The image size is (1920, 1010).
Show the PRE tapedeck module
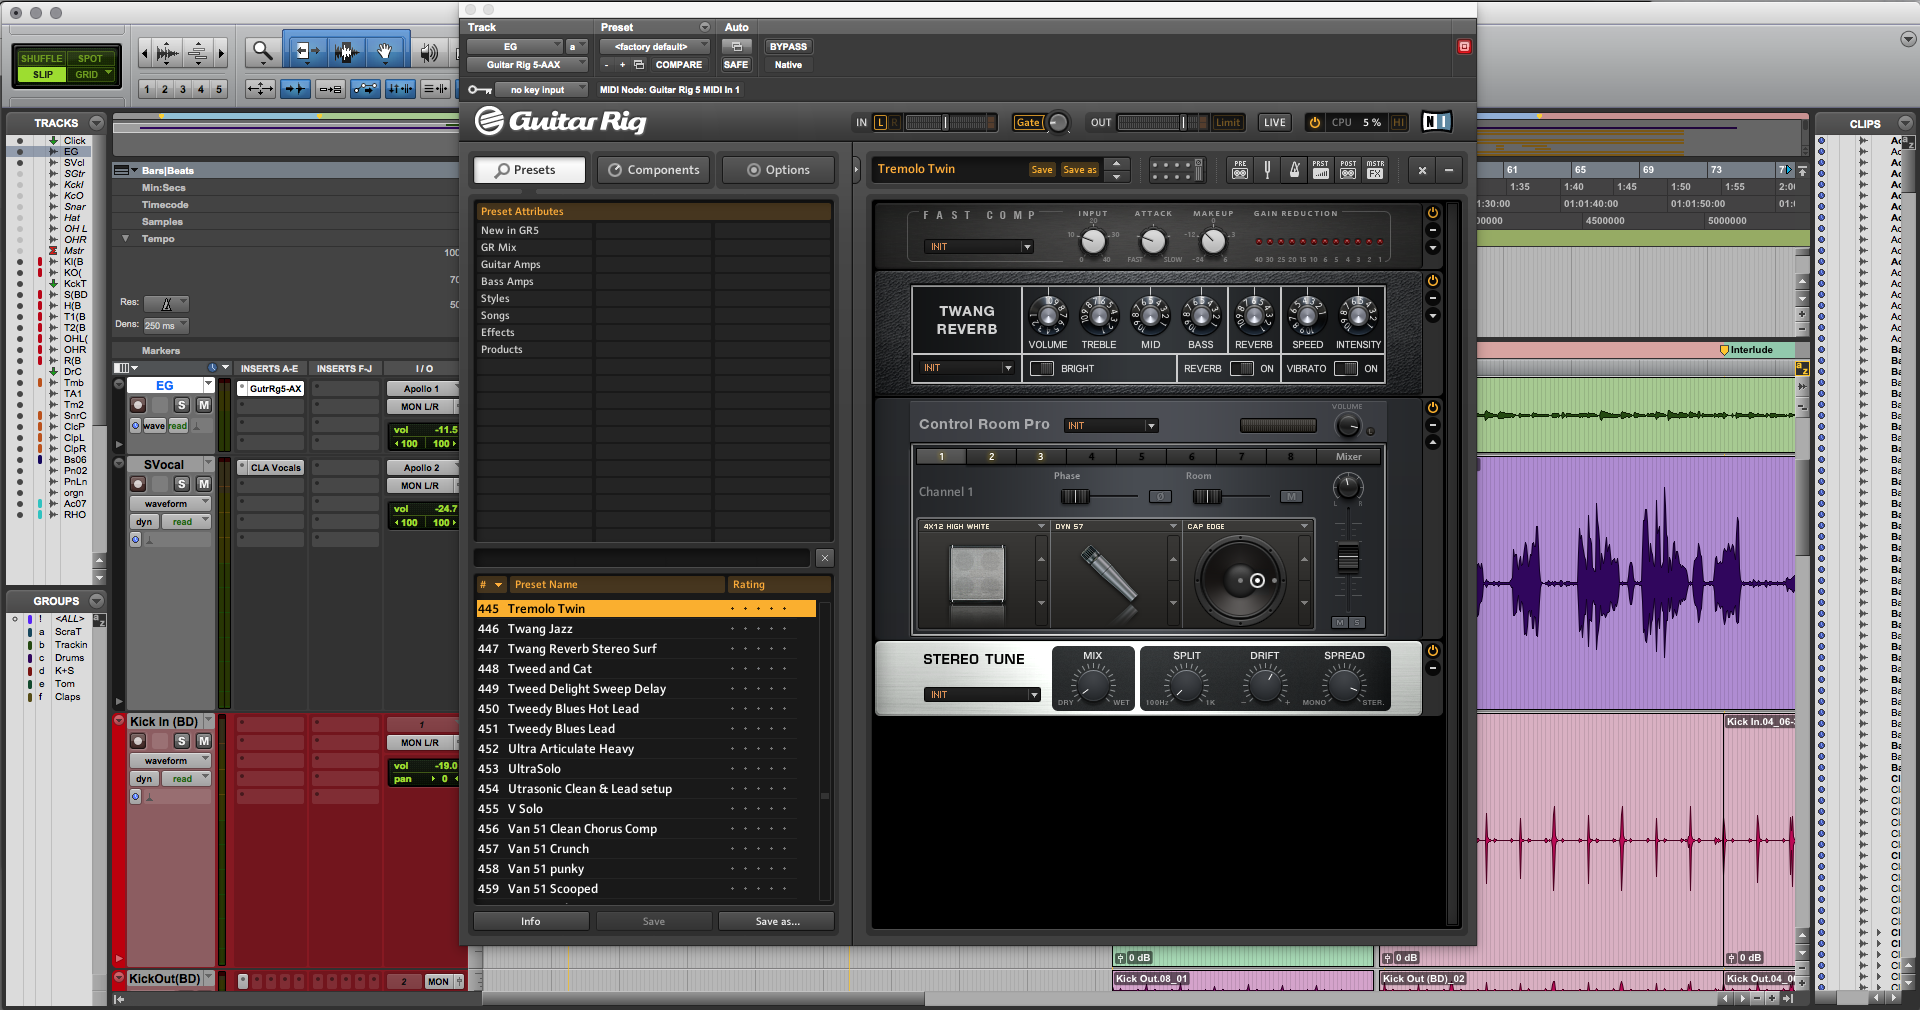click(x=1240, y=169)
